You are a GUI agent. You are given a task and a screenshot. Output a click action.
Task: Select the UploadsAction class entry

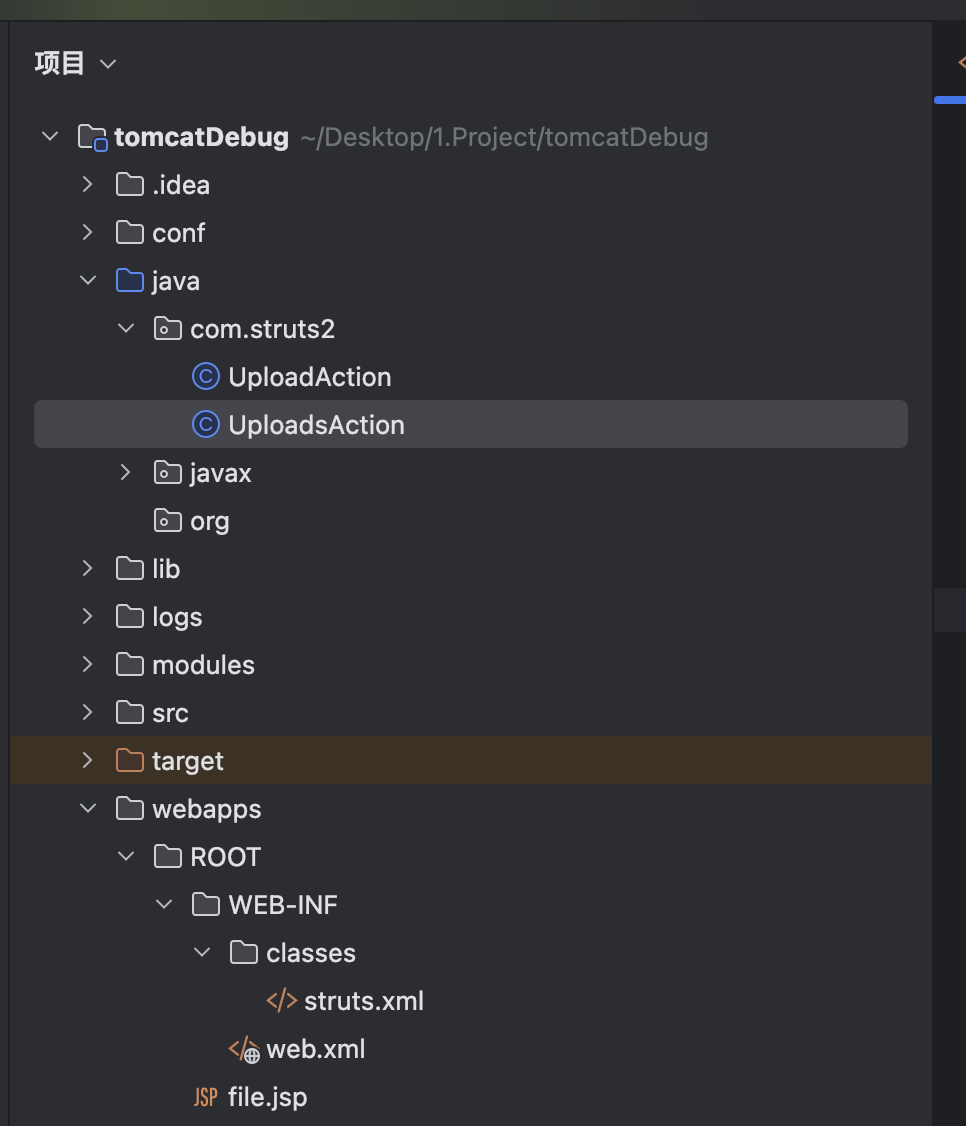[x=317, y=424]
